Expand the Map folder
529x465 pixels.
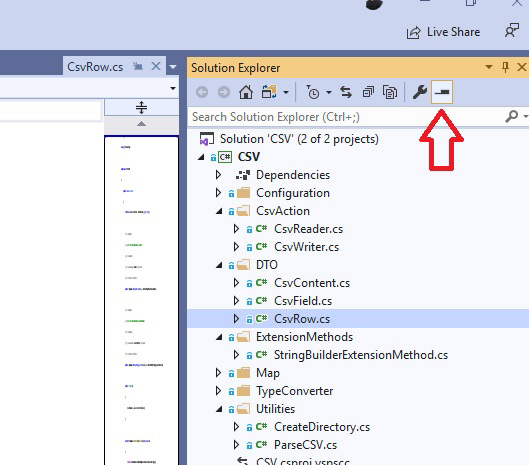click(x=219, y=373)
